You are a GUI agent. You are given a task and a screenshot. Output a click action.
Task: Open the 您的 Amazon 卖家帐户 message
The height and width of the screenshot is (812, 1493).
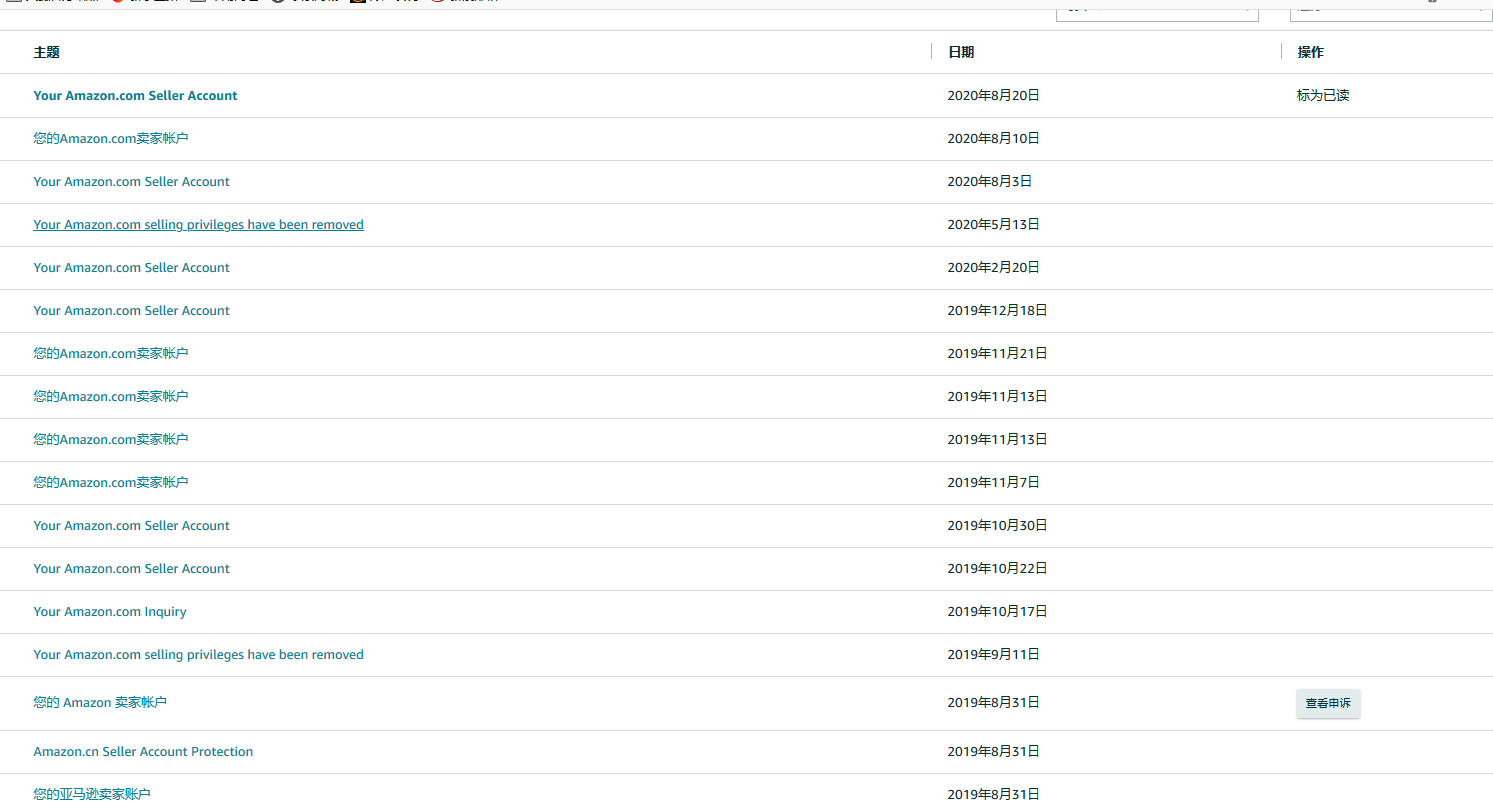(100, 703)
